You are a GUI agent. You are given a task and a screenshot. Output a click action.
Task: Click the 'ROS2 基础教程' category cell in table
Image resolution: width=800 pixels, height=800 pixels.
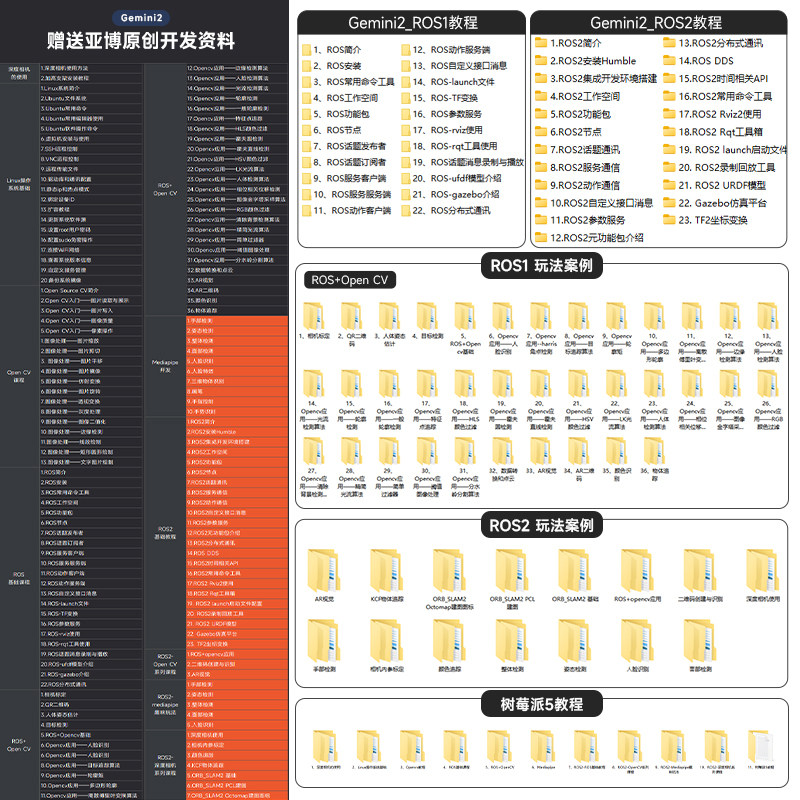(165, 533)
